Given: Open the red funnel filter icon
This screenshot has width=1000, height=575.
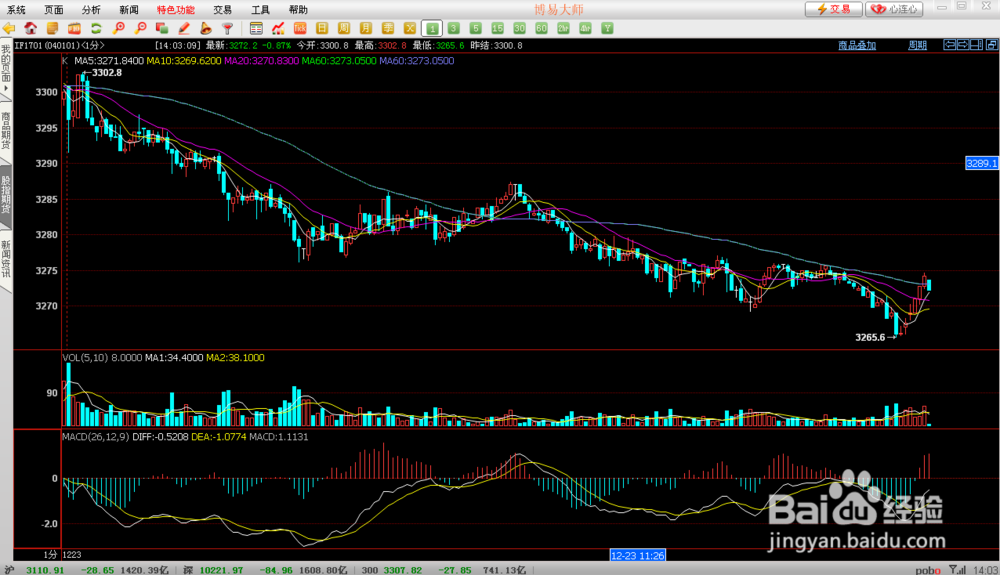Looking at the screenshot, I should coord(228,29).
